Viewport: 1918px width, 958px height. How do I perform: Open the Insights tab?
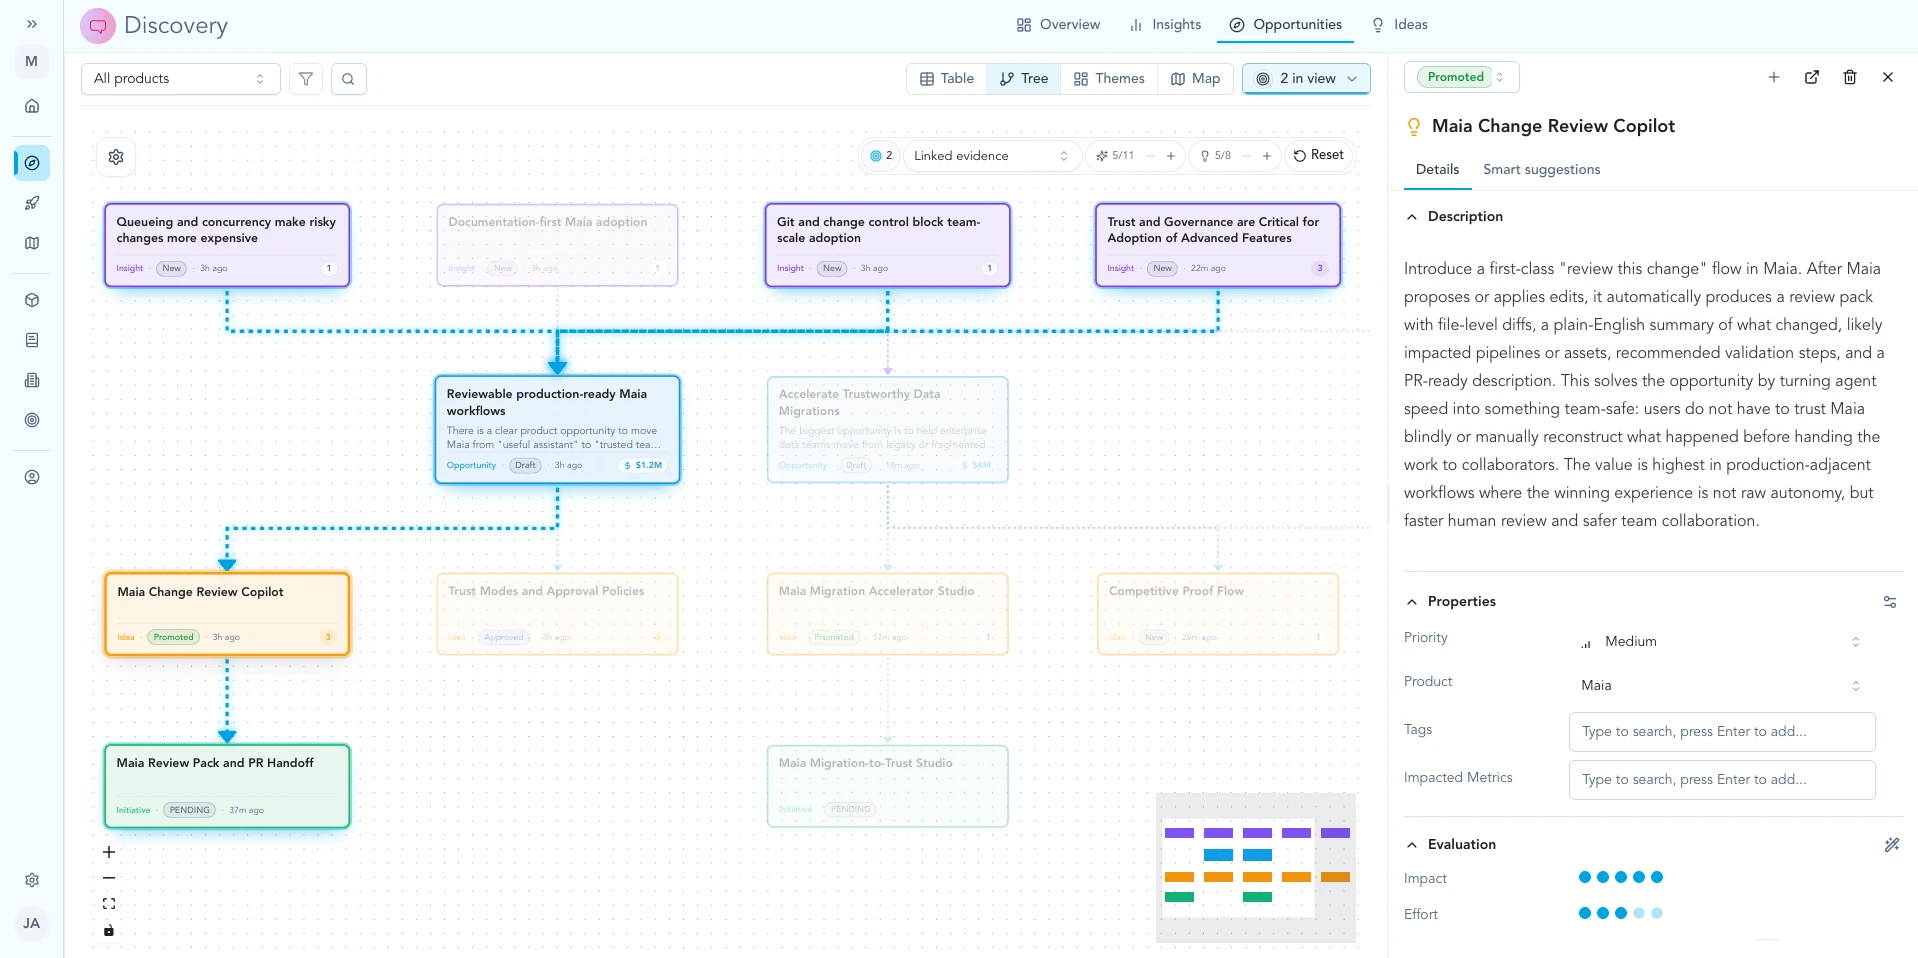click(1165, 25)
